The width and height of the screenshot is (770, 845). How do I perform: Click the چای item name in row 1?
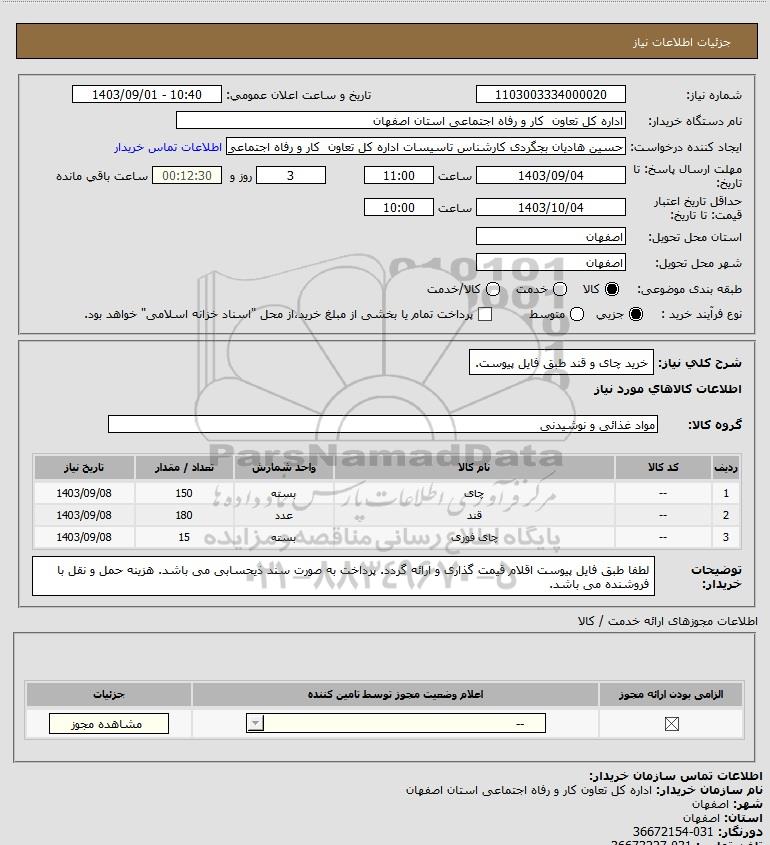coord(474,493)
